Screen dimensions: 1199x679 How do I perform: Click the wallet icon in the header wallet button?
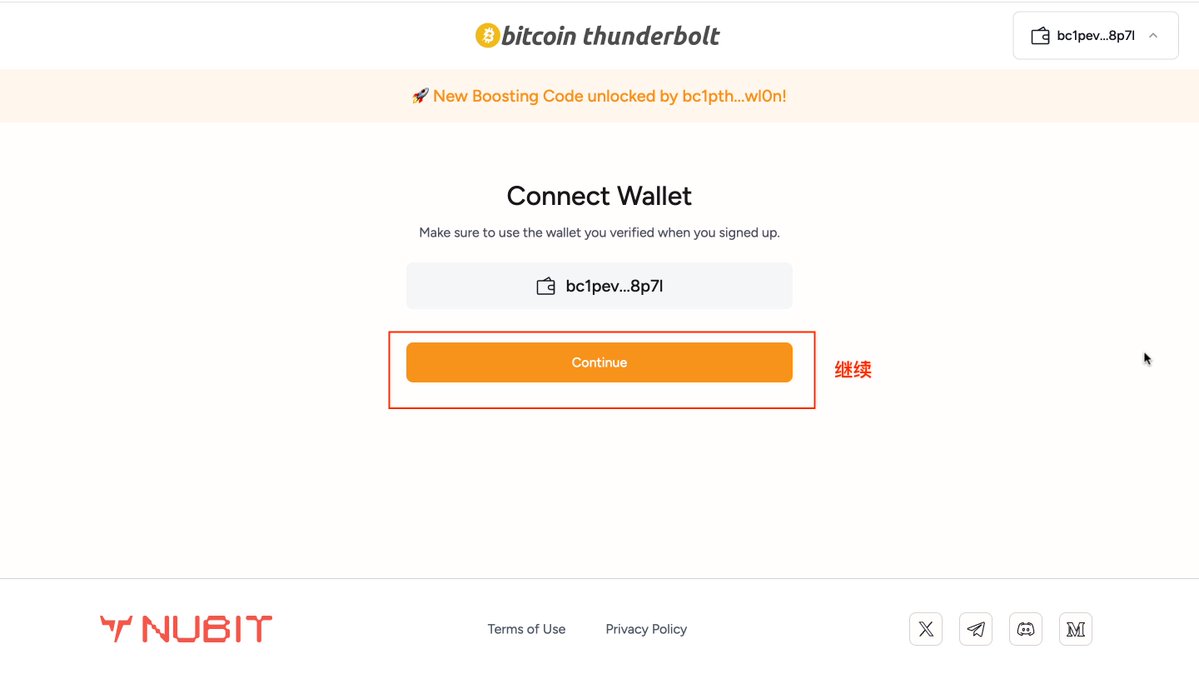click(x=1040, y=36)
